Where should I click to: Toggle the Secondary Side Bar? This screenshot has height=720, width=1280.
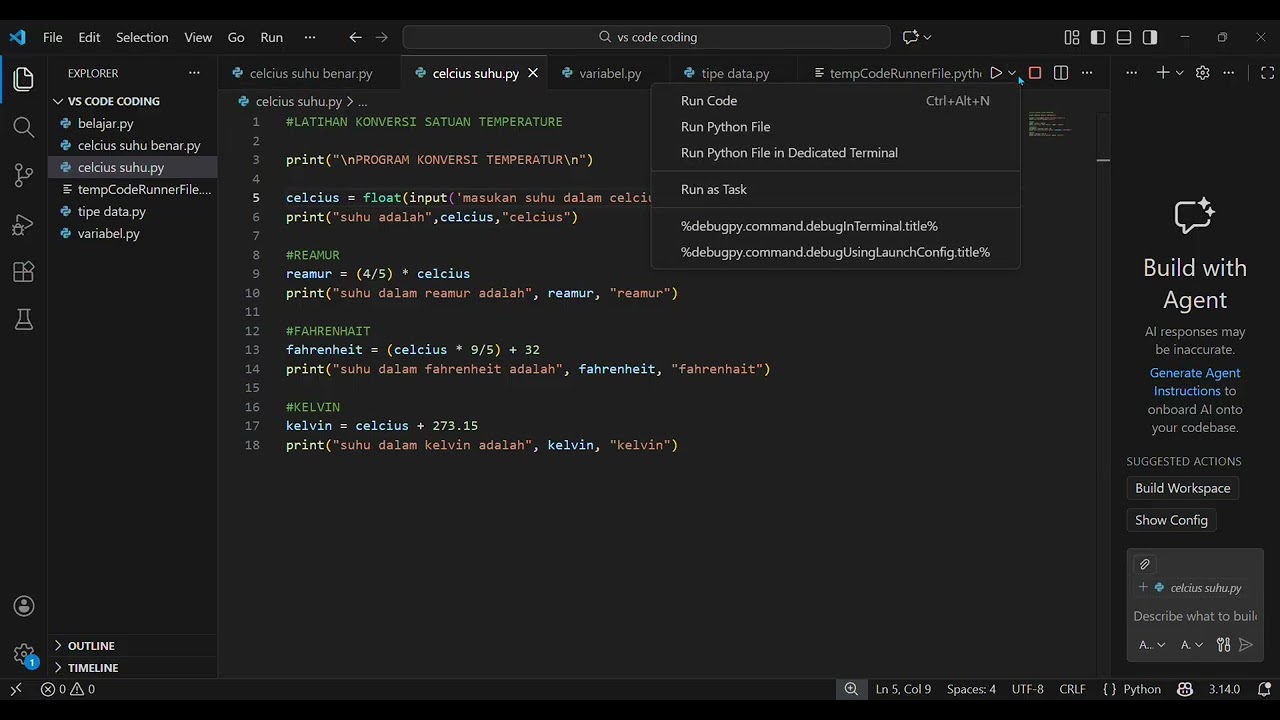pyautogui.click(x=1150, y=37)
